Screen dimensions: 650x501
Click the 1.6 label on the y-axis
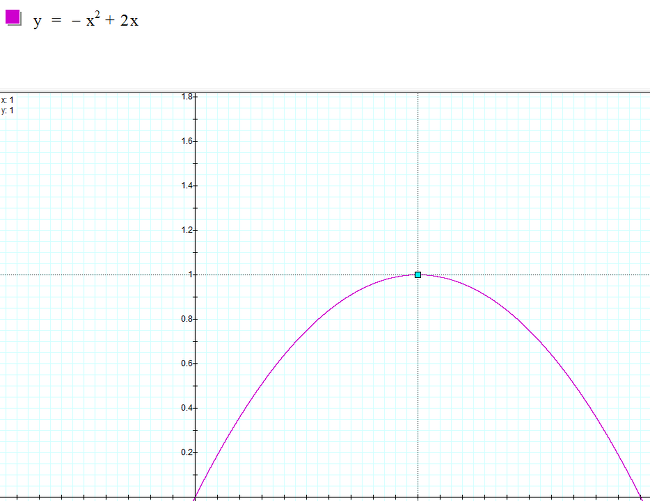pos(187,141)
